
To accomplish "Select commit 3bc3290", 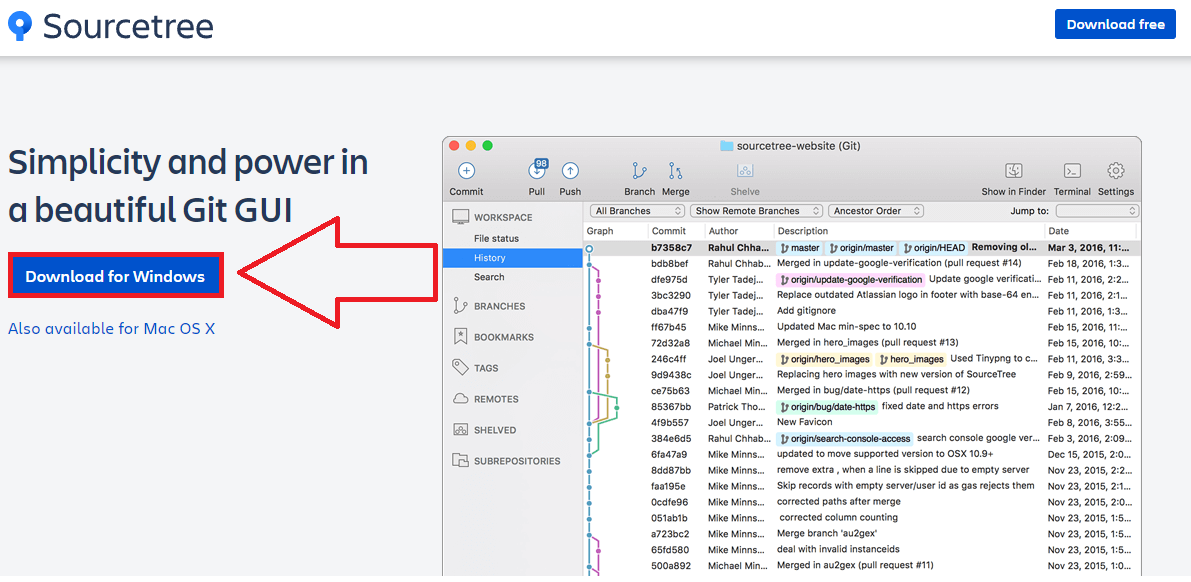I will click(862, 295).
